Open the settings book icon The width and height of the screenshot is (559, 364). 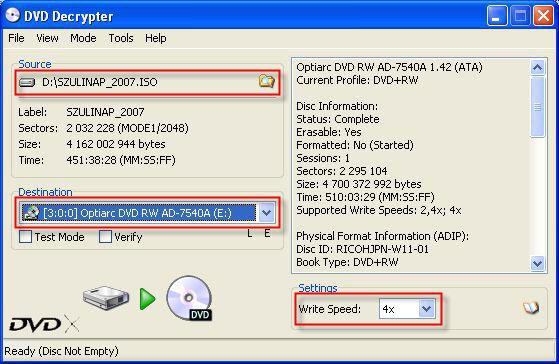coord(531,307)
